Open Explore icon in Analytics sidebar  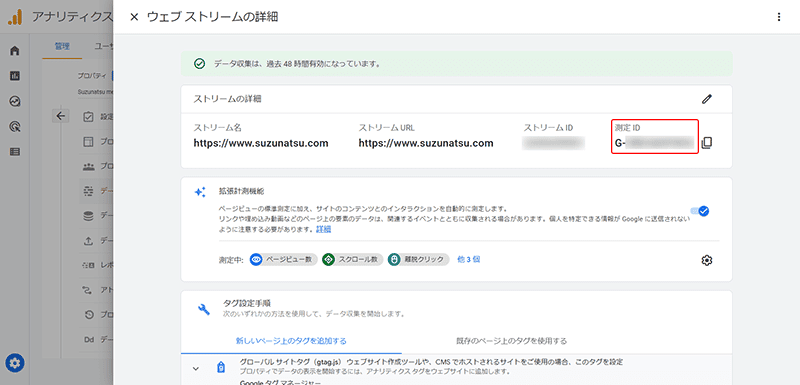click(x=15, y=101)
